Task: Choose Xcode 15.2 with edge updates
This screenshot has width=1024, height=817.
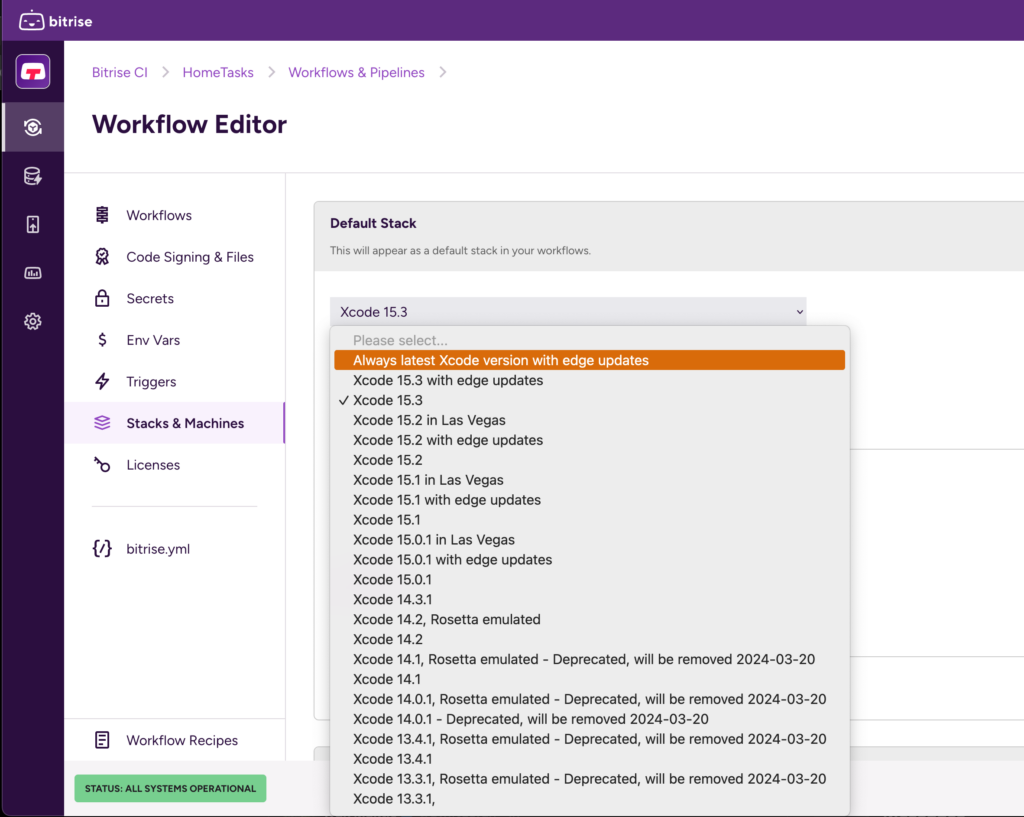Action: click(x=589, y=440)
